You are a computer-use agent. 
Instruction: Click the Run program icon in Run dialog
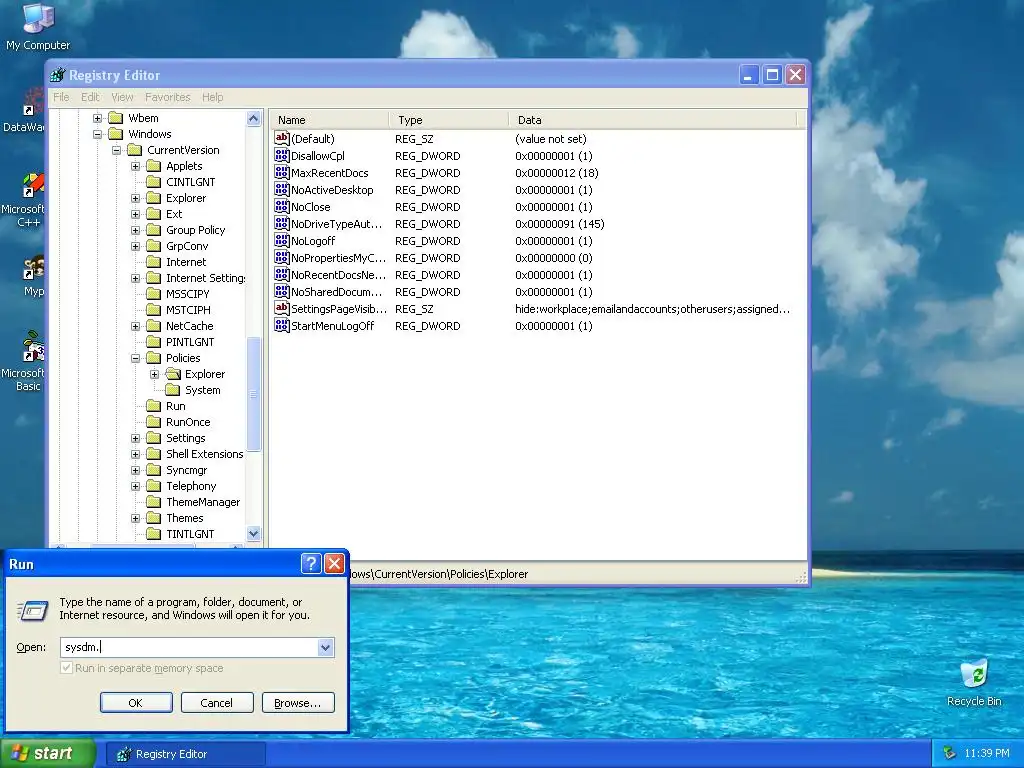click(32, 611)
